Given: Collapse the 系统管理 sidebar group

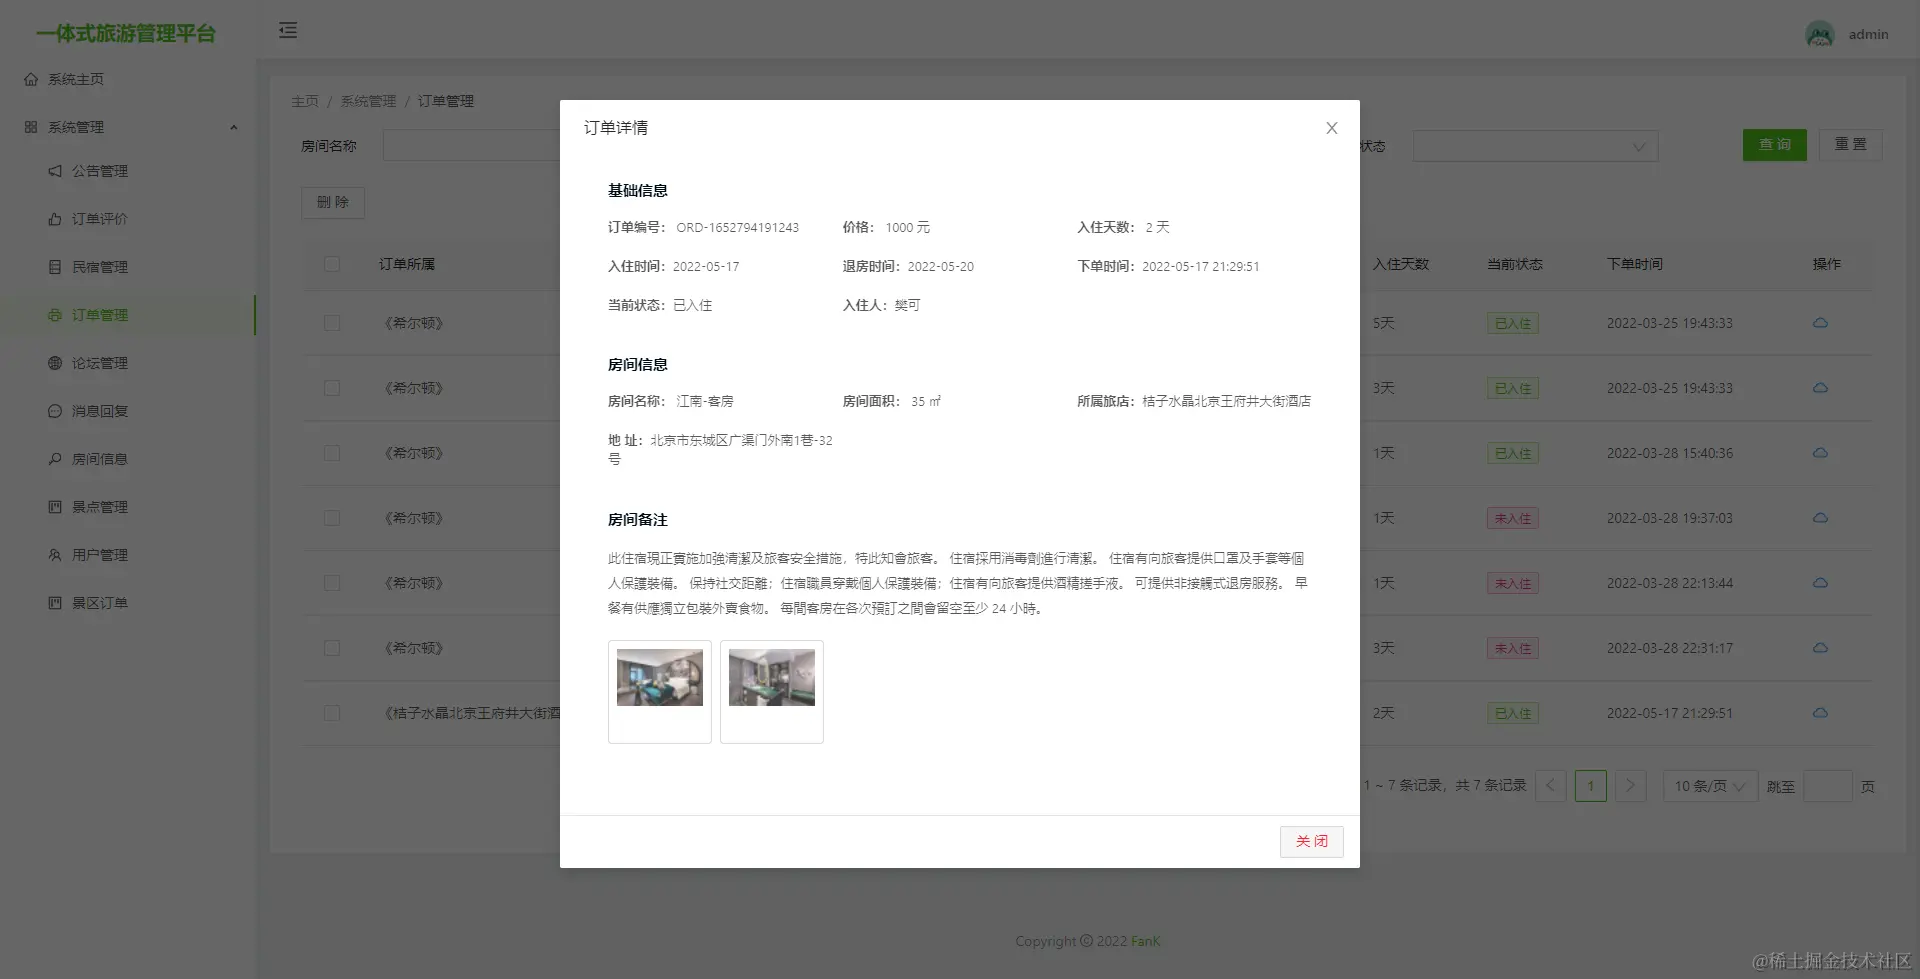Looking at the screenshot, I should 128,127.
